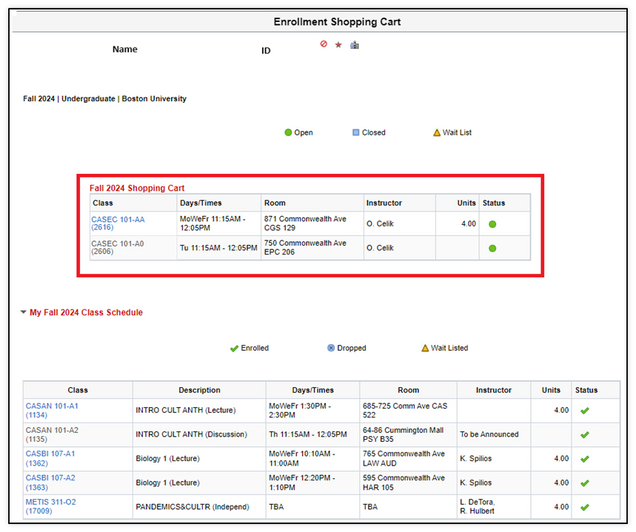Click green Open status dot for CASEC 101-A0
The height and width of the screenshot is (532, 636).
click(492, 249)
